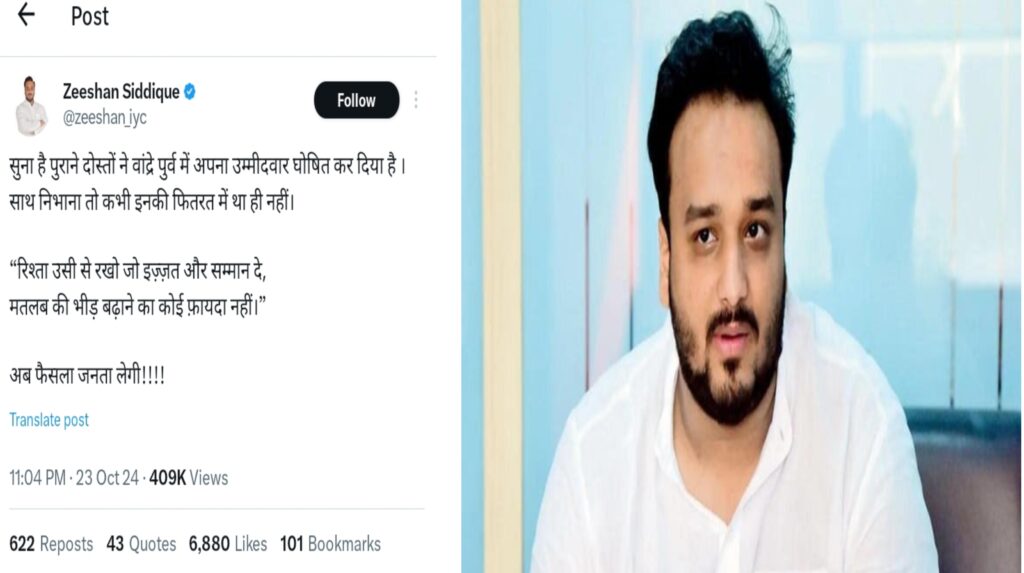Viewport: 1024px width, 573px height.
Task: Open the three-dot more options menu
Action: pyautogui.click(x=416, y=100)
